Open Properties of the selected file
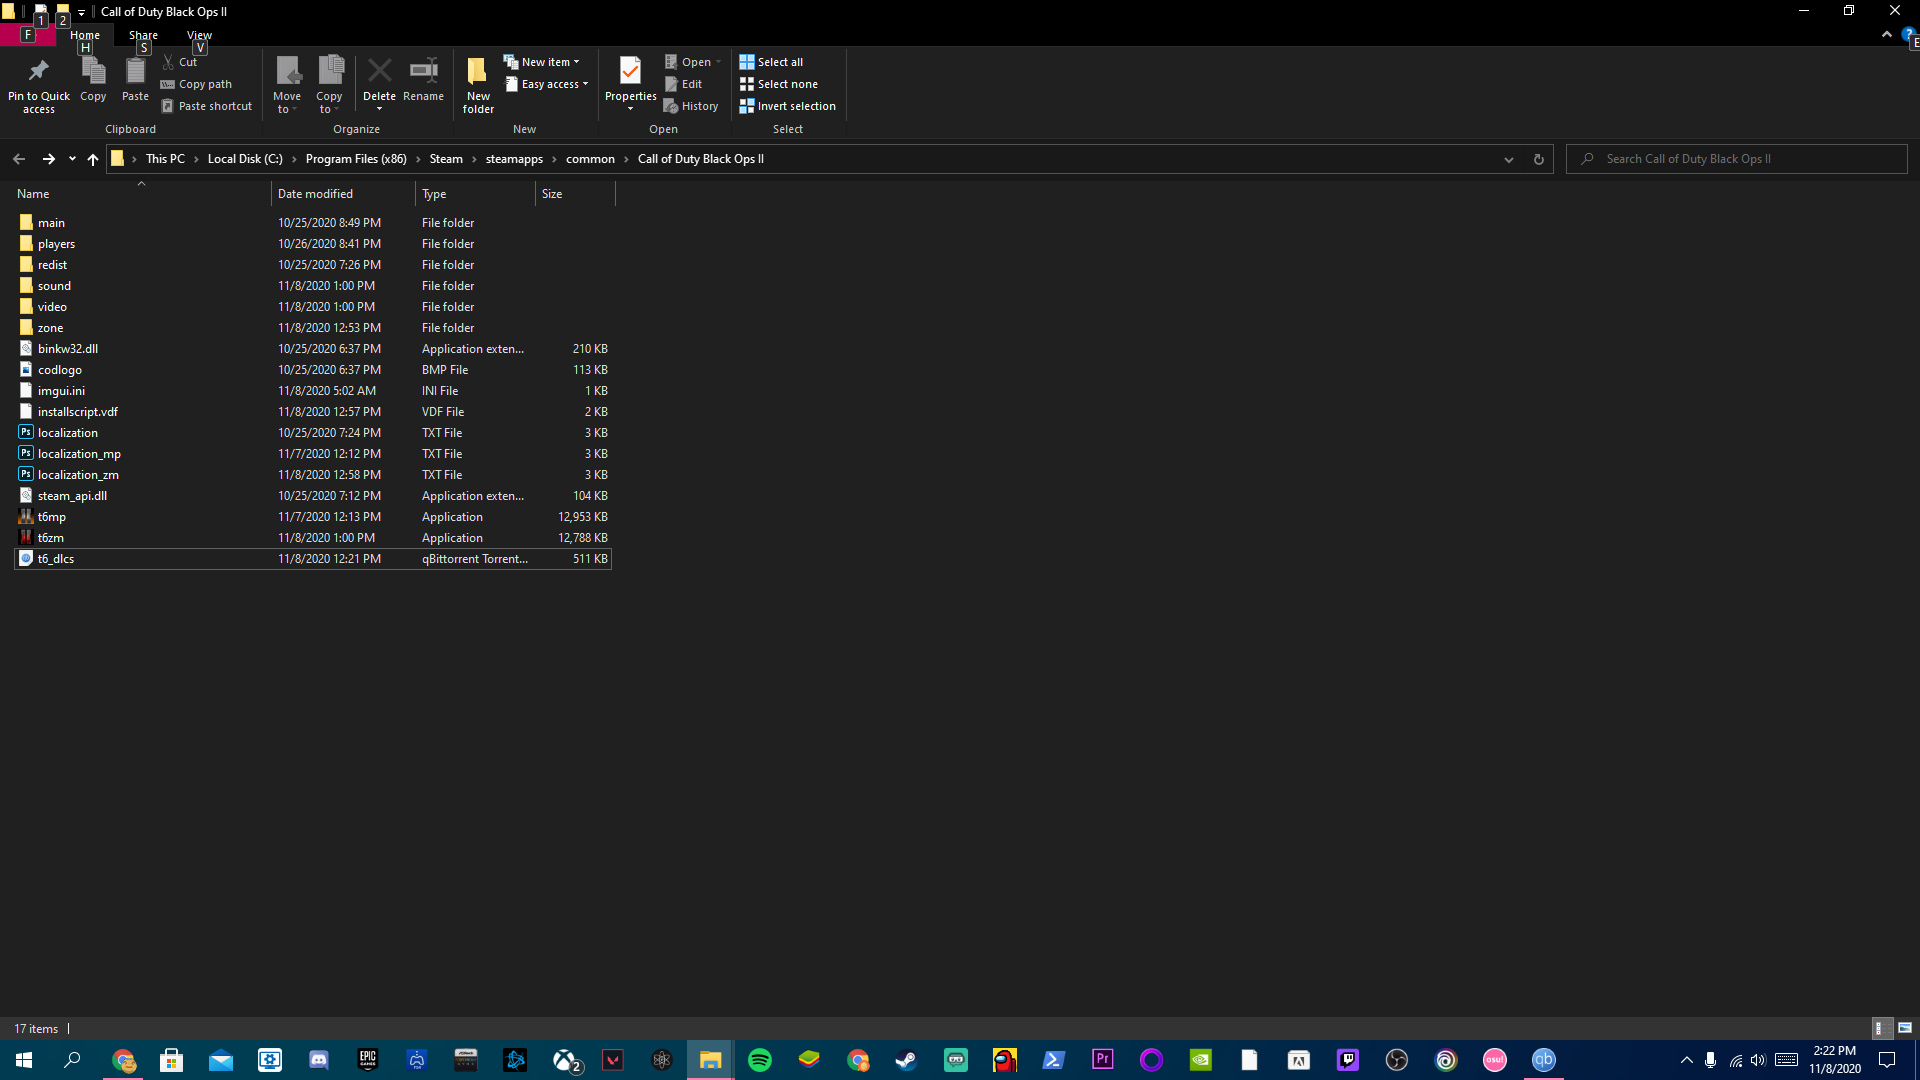The height and width of the screenshot is (1080, 1920). (x=630, y=85)
